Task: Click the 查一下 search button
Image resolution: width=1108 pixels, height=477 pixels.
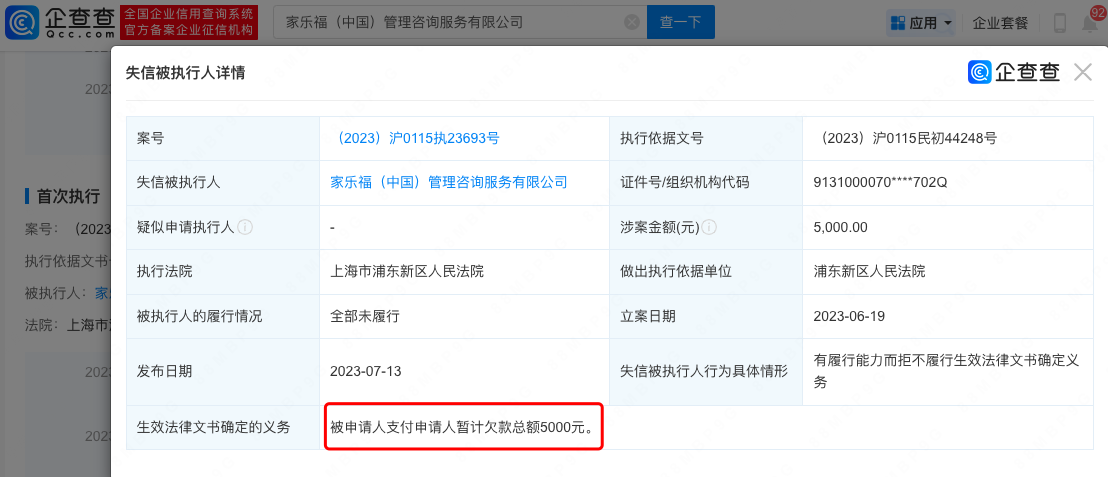Action: [x=680, y=22]
